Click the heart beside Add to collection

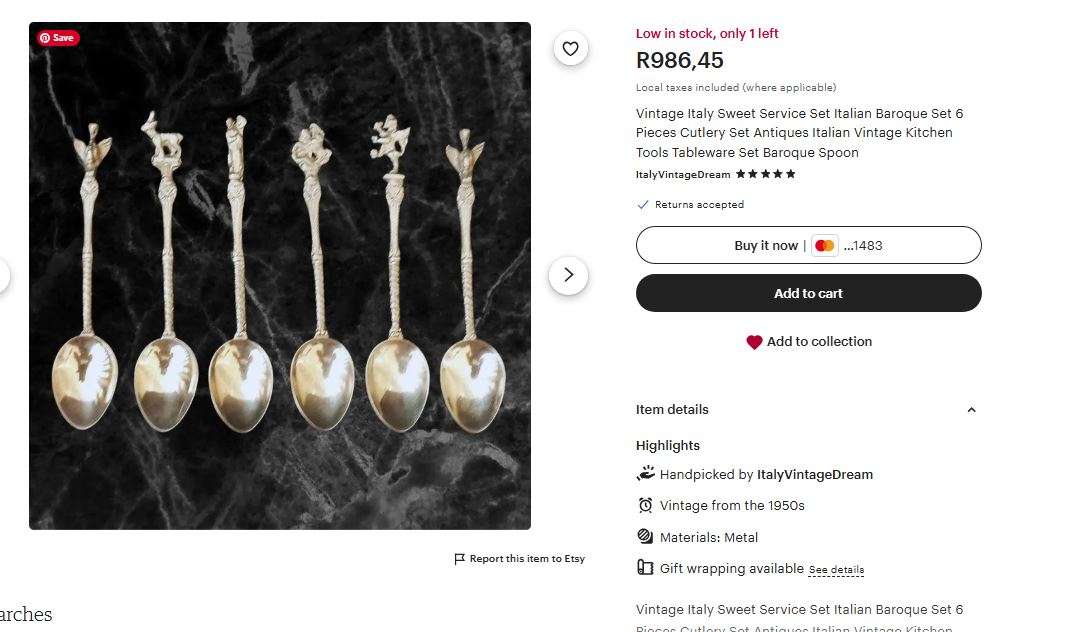point(754,341)
